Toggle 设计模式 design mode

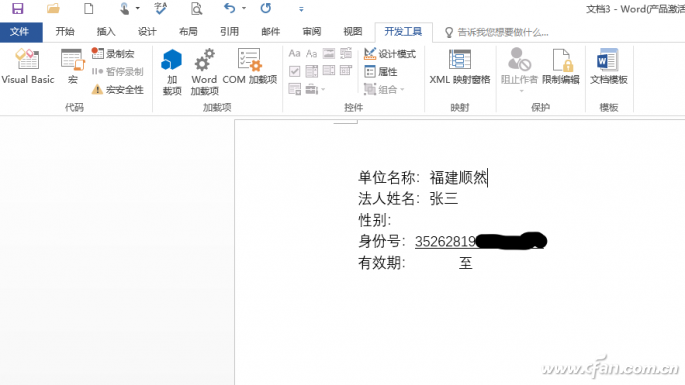click(x=390, y=54)
